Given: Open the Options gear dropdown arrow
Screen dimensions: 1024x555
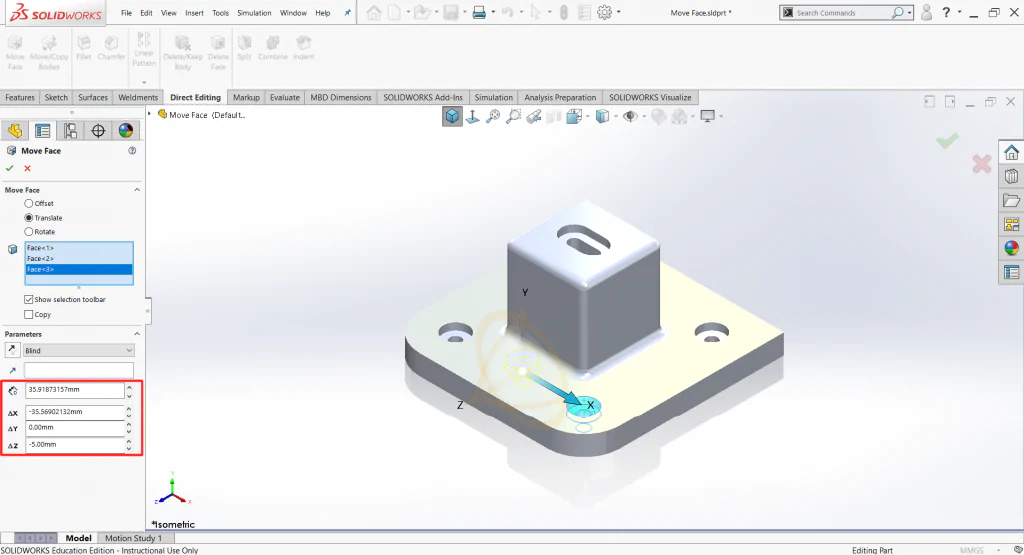Looking at the screenshot, I should coord(618,12).
